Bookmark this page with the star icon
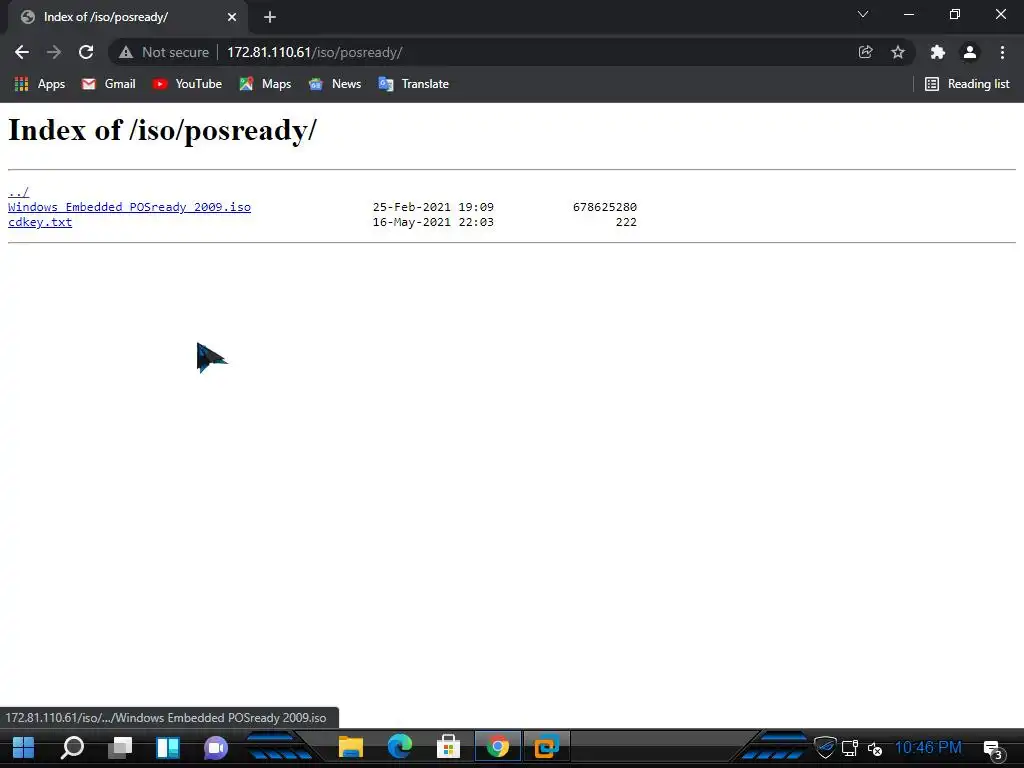The height and width of the screenshot is (768, 1024). (898, 52)
